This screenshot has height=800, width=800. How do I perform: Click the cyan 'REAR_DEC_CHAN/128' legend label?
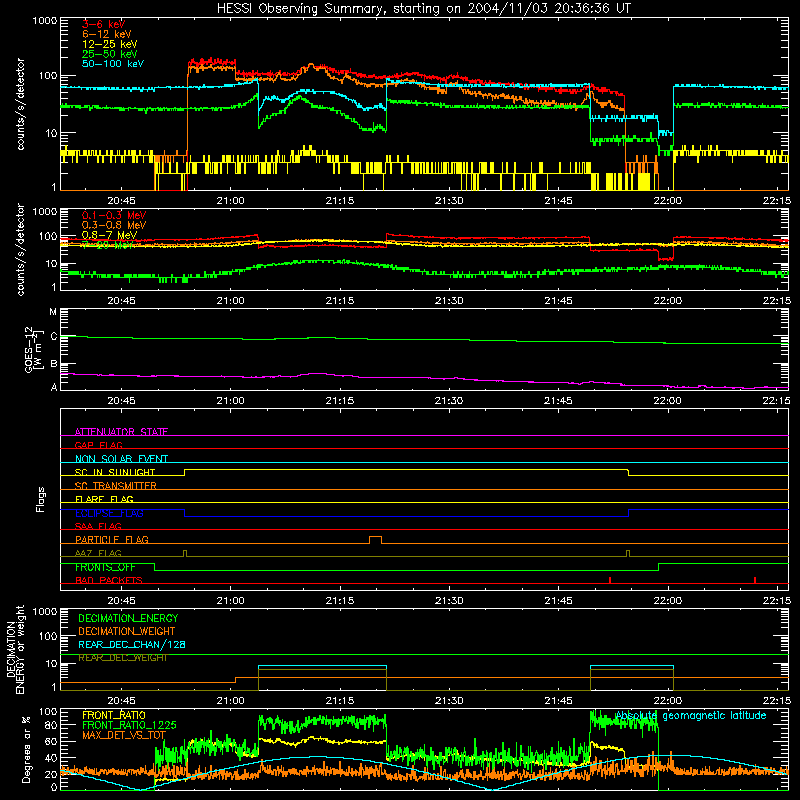[x=132, y=644]
